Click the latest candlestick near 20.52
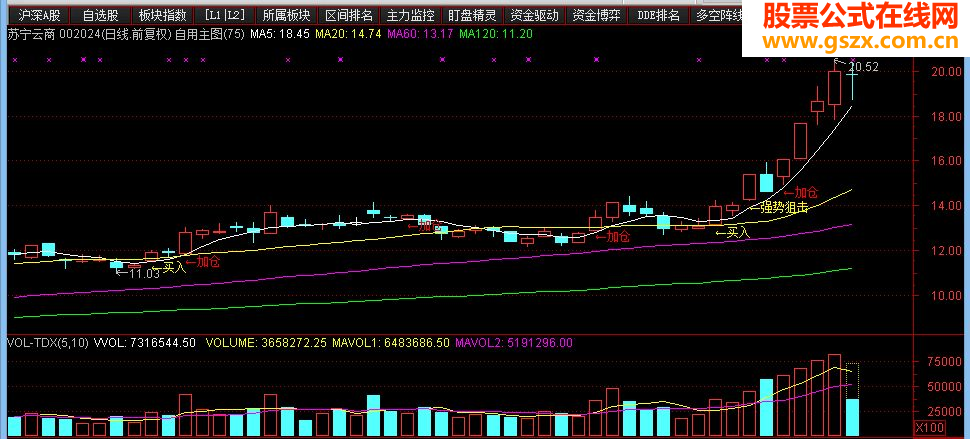 [853, 80]
